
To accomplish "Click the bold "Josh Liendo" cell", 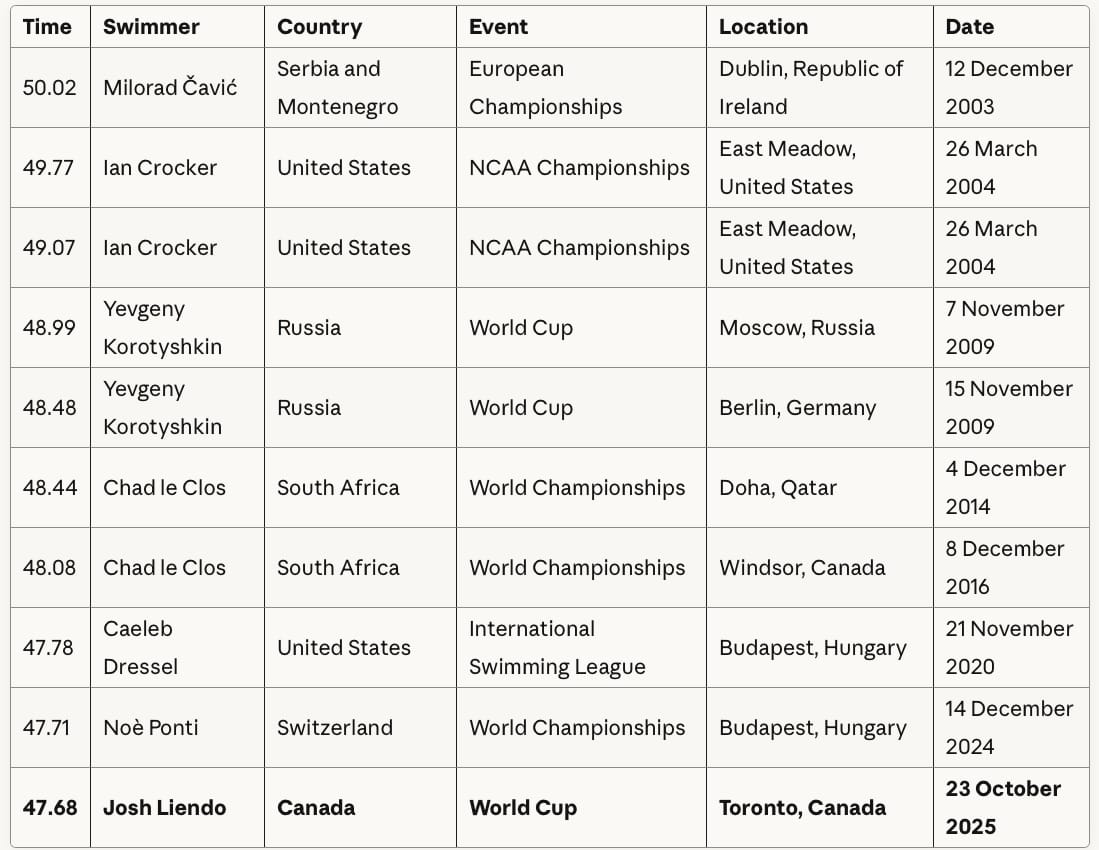I will [x=165, y=808].
